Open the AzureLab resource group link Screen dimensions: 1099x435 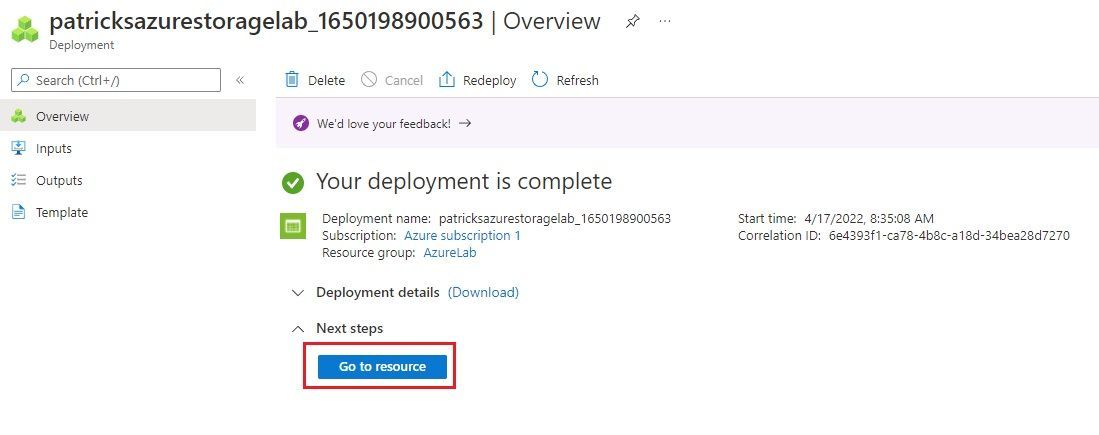(x=450, y=253)
